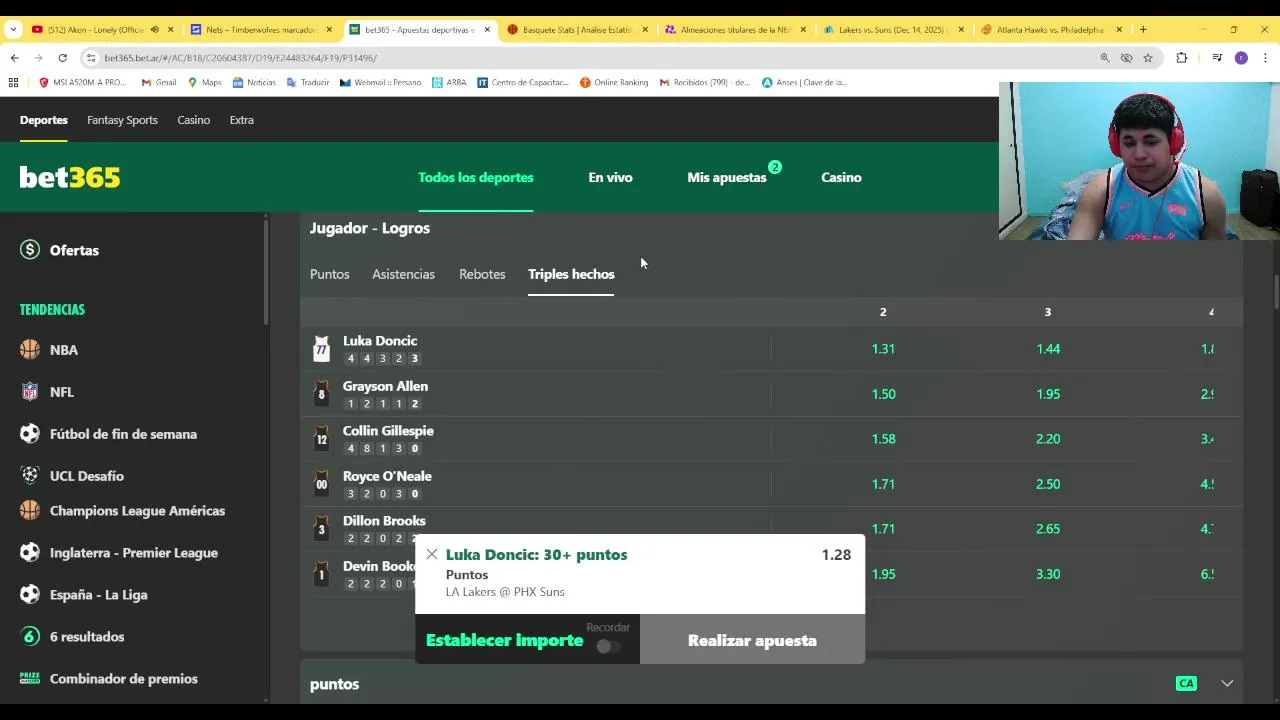Select Dillon Brooks 3 triples odds 2.65

[1048, 529]
